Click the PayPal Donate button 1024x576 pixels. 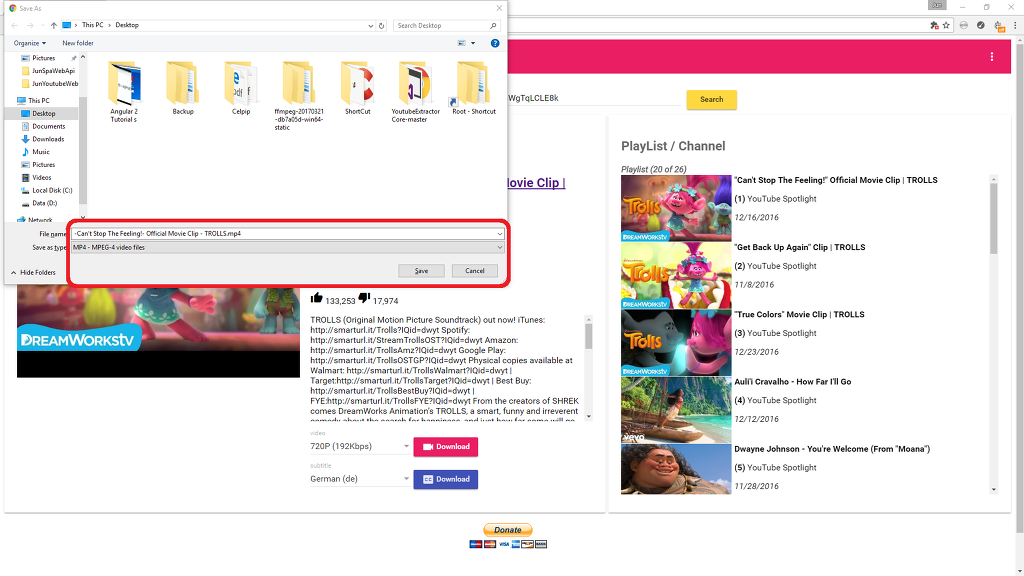(x=508, y=530)
